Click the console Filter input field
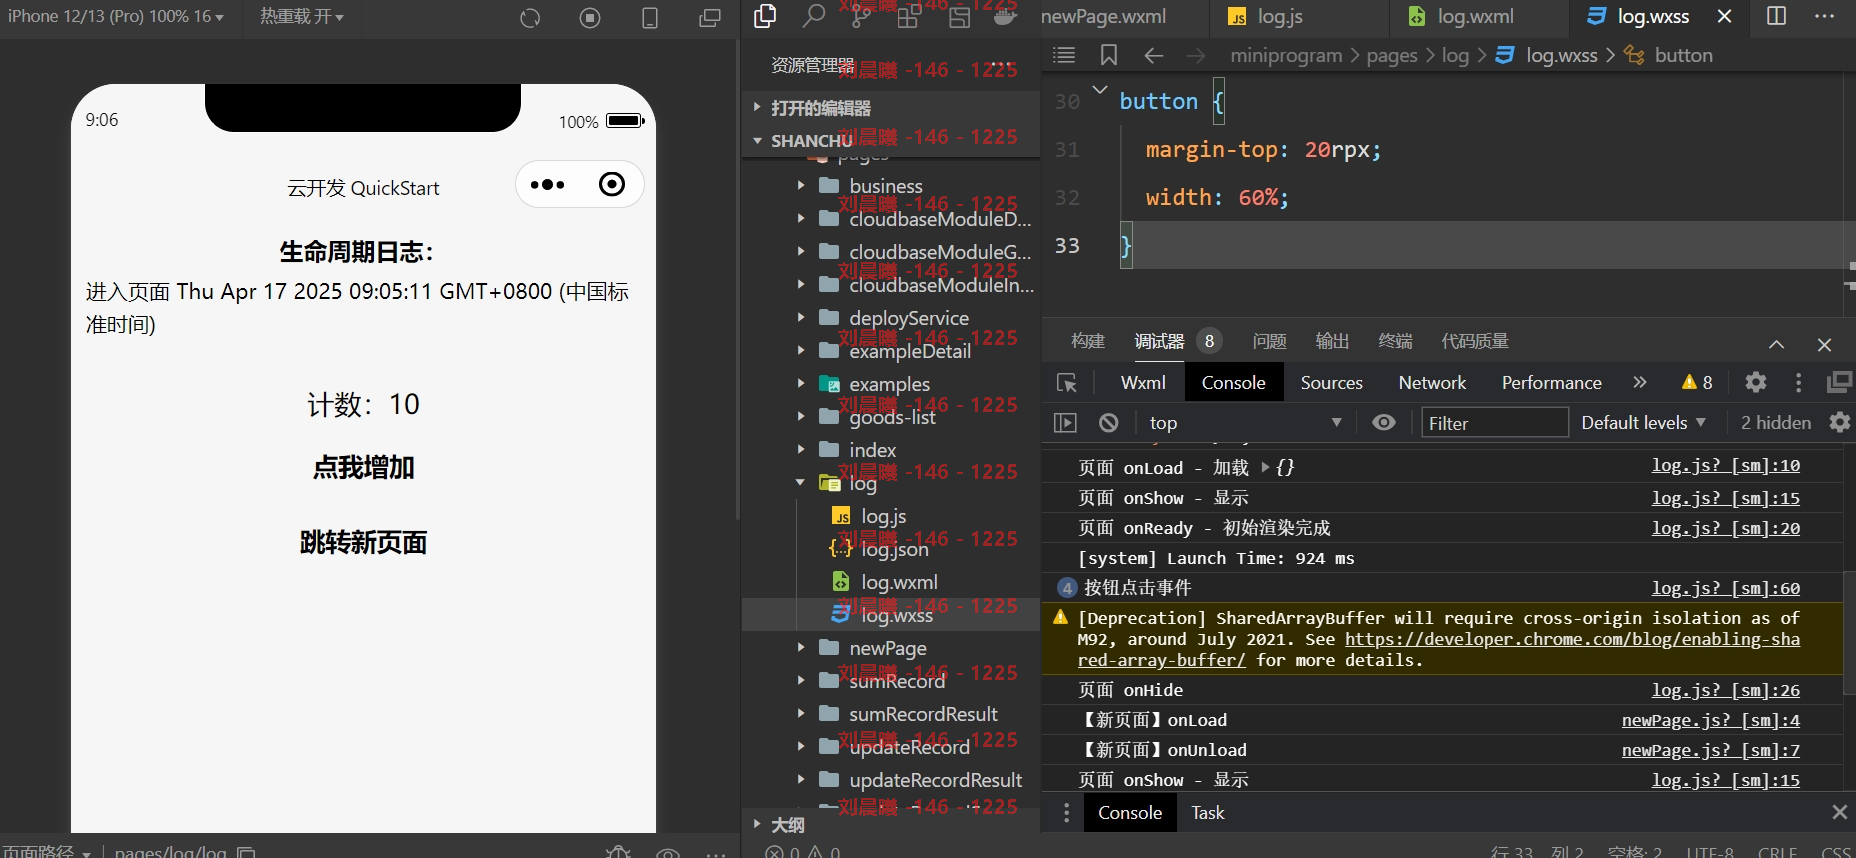The height and width of the screenshot is (858, 1856). (1494, 423)
